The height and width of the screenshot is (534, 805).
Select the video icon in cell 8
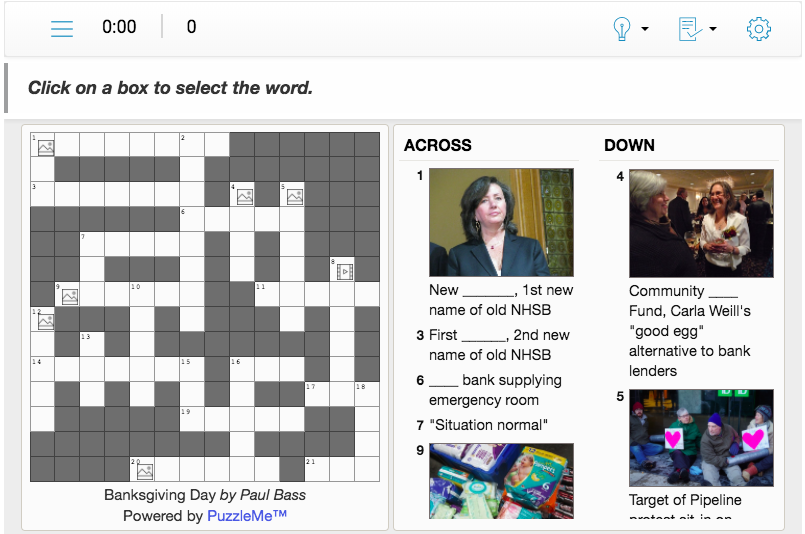point(344,272)
